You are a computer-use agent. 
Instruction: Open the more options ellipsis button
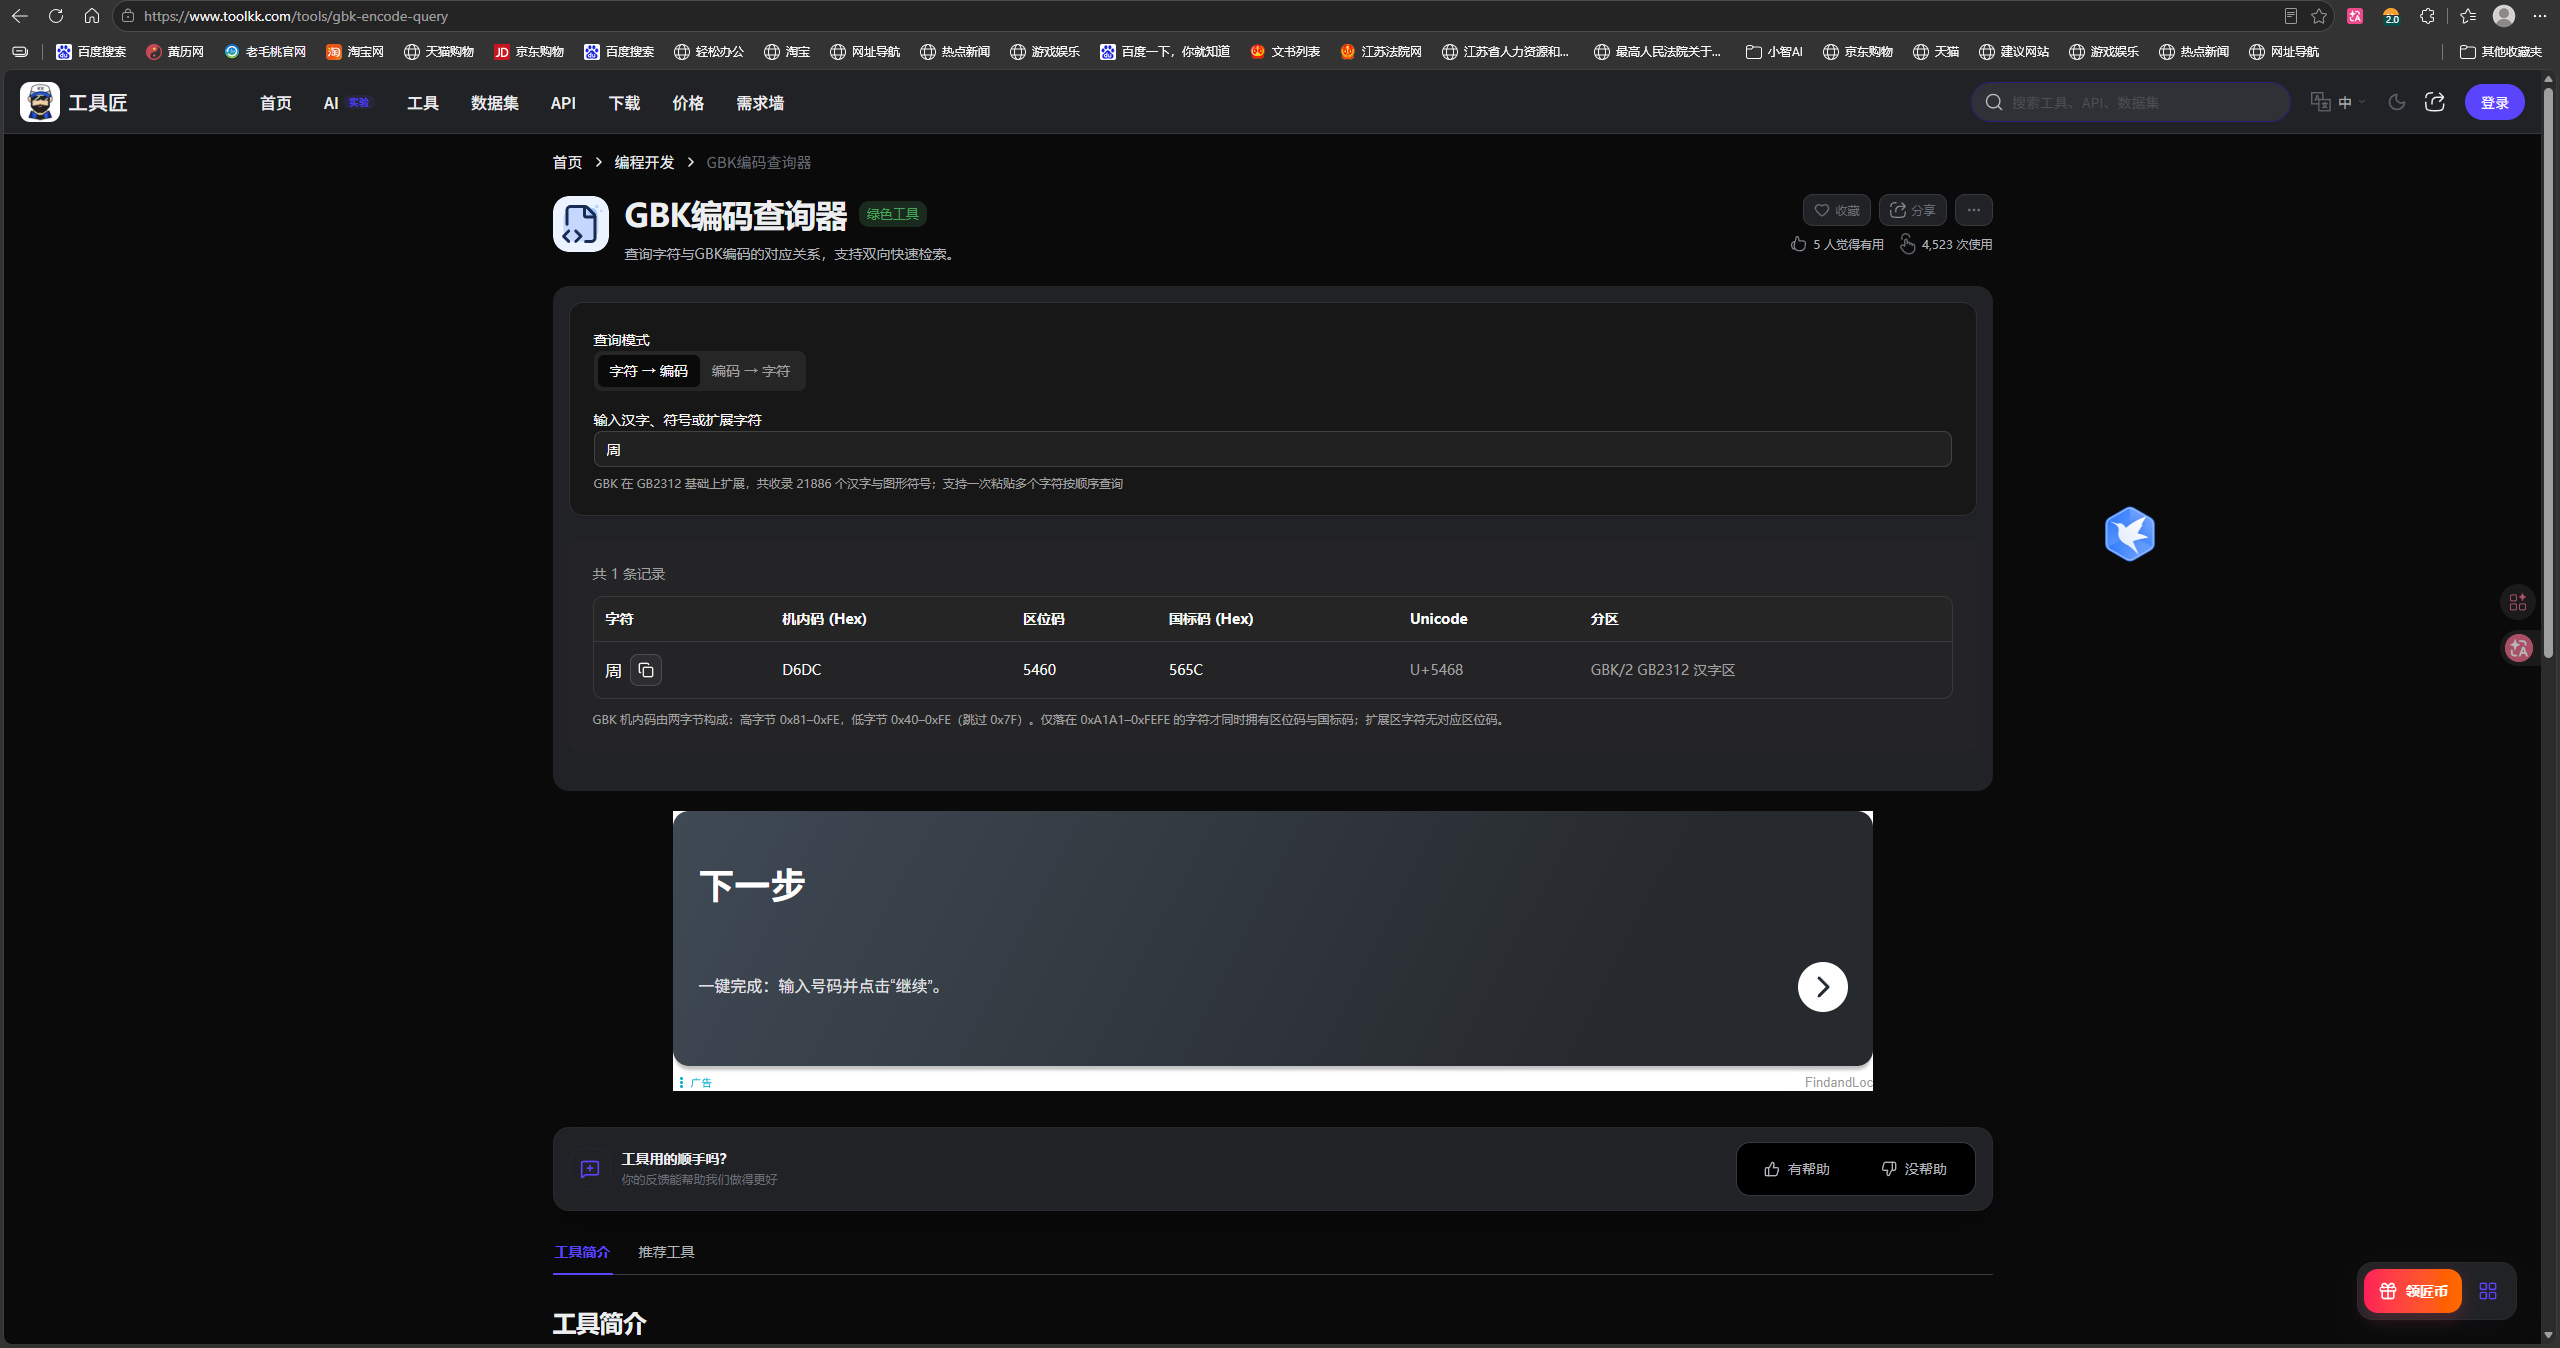[x=1973, y=210]
